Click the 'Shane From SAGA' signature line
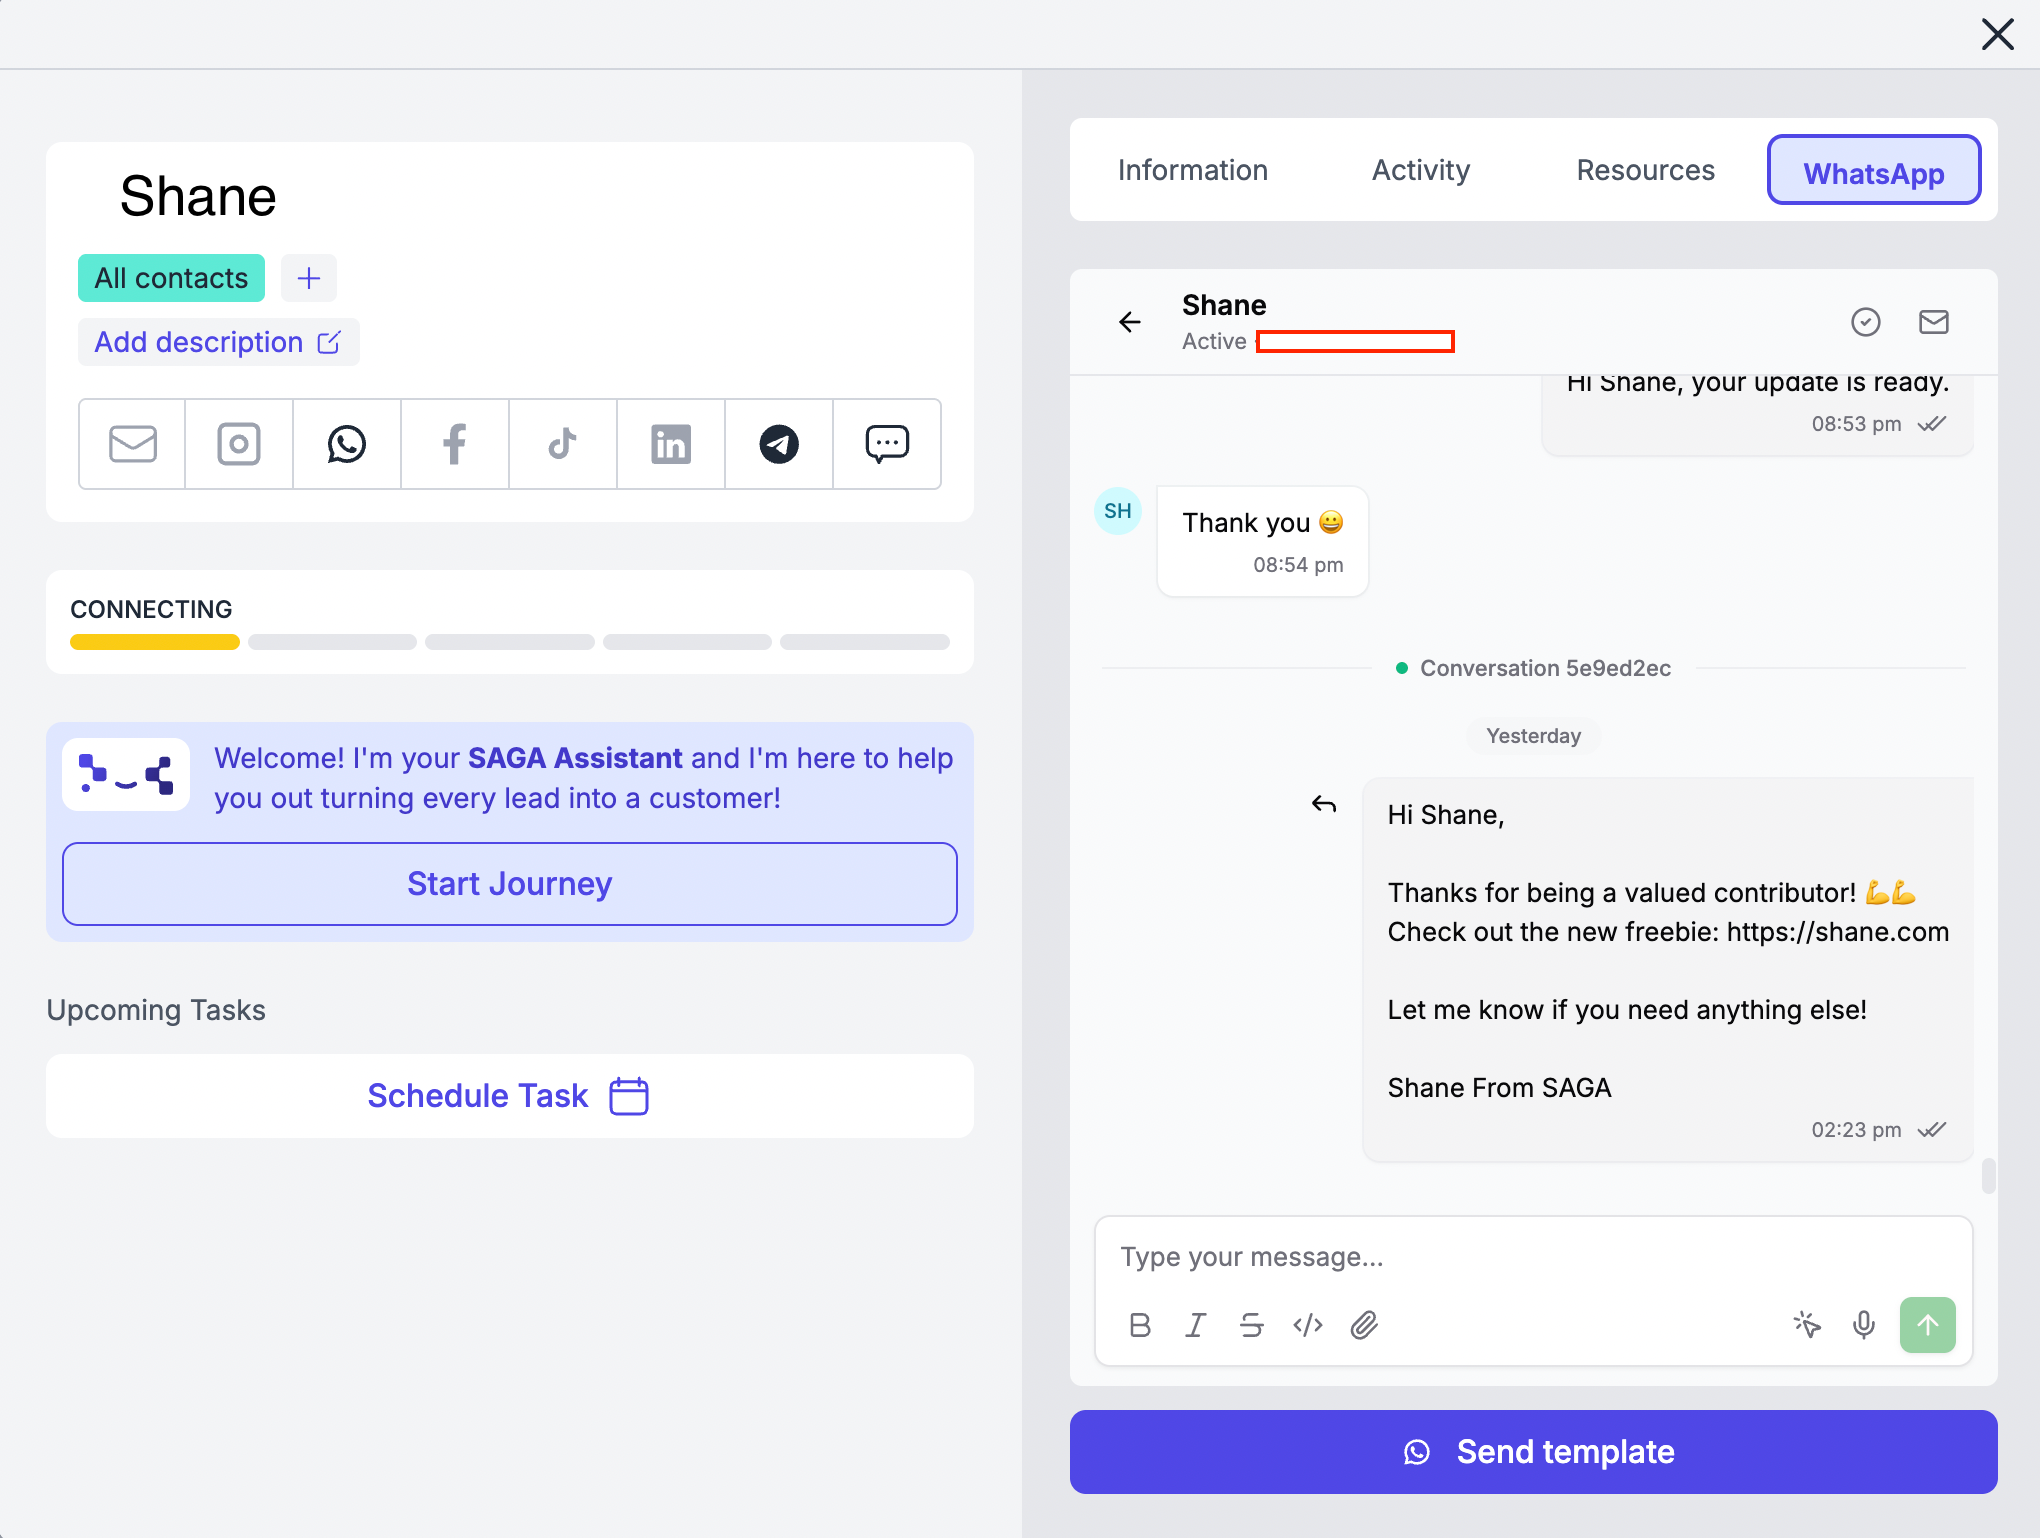 1500,1088
